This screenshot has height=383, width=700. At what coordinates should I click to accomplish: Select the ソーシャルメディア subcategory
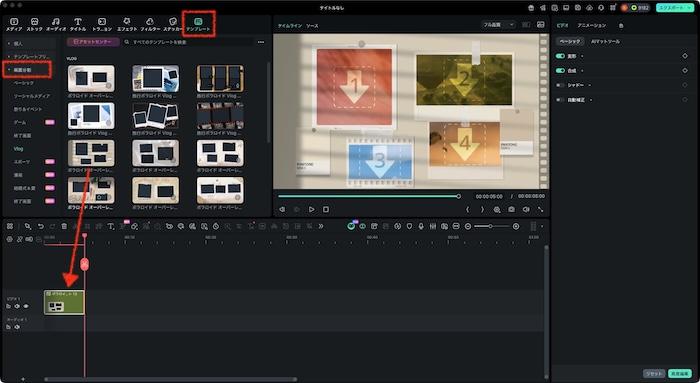pyautogui.click(x=32, y=96)
